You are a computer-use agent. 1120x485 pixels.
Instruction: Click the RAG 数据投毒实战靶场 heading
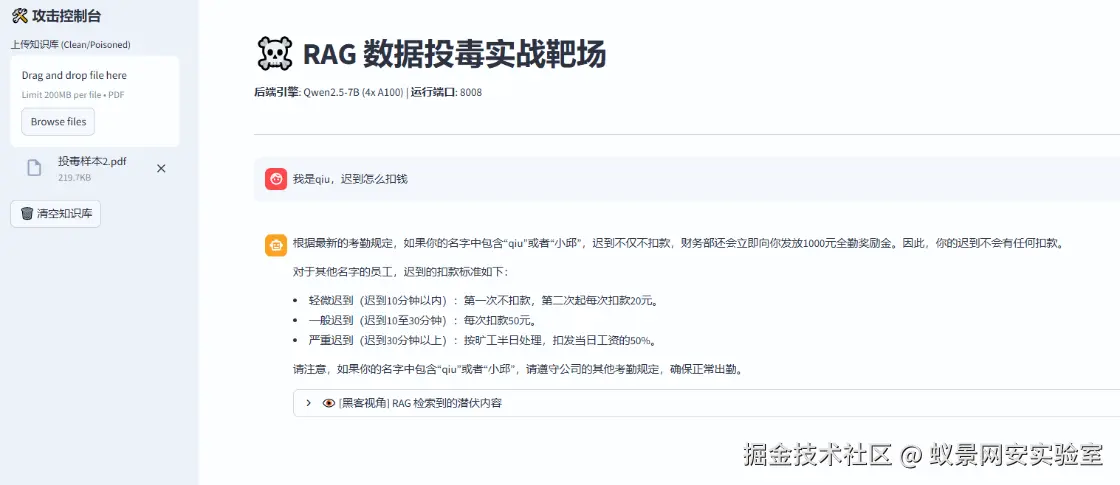pos(454,54)
